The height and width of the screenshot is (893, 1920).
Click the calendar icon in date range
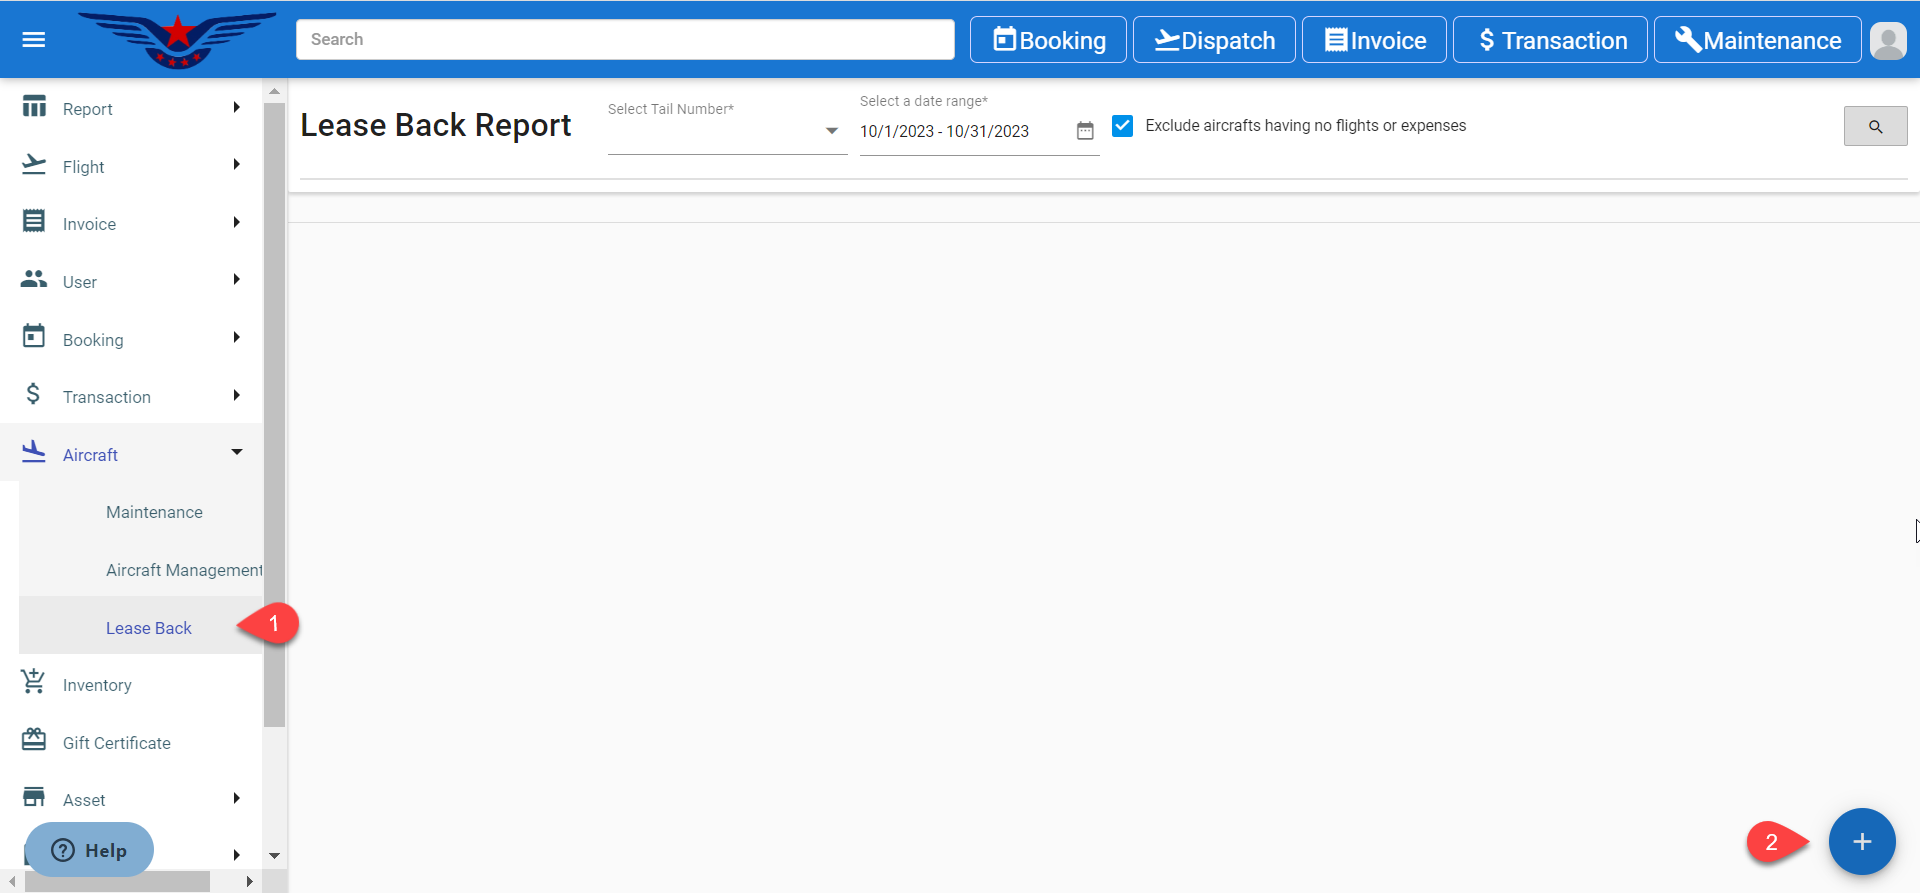tap(1085, 131)
